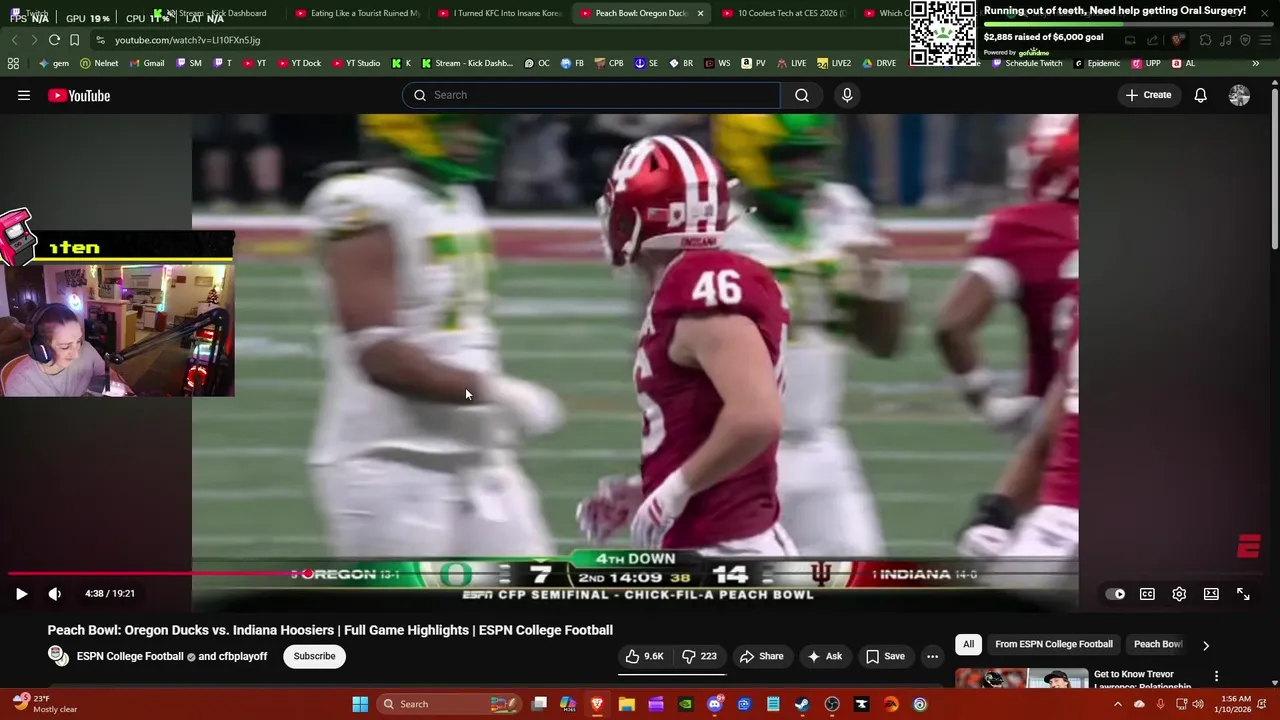Open the YouTube hamburger guide menu

pos(23,95)
